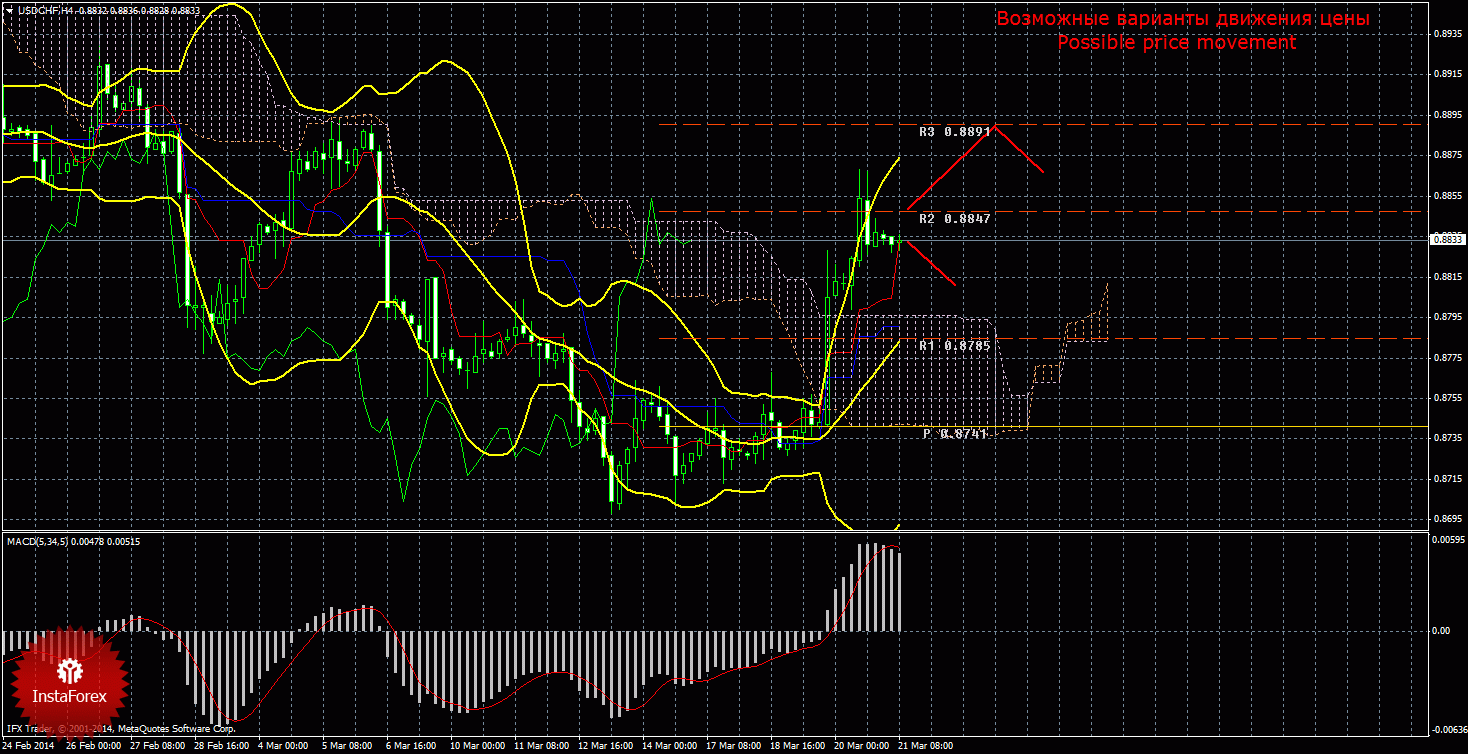Click the 24 Feb 2014 time label
This screenshot has height=754, width=1468.
point(28,746)
